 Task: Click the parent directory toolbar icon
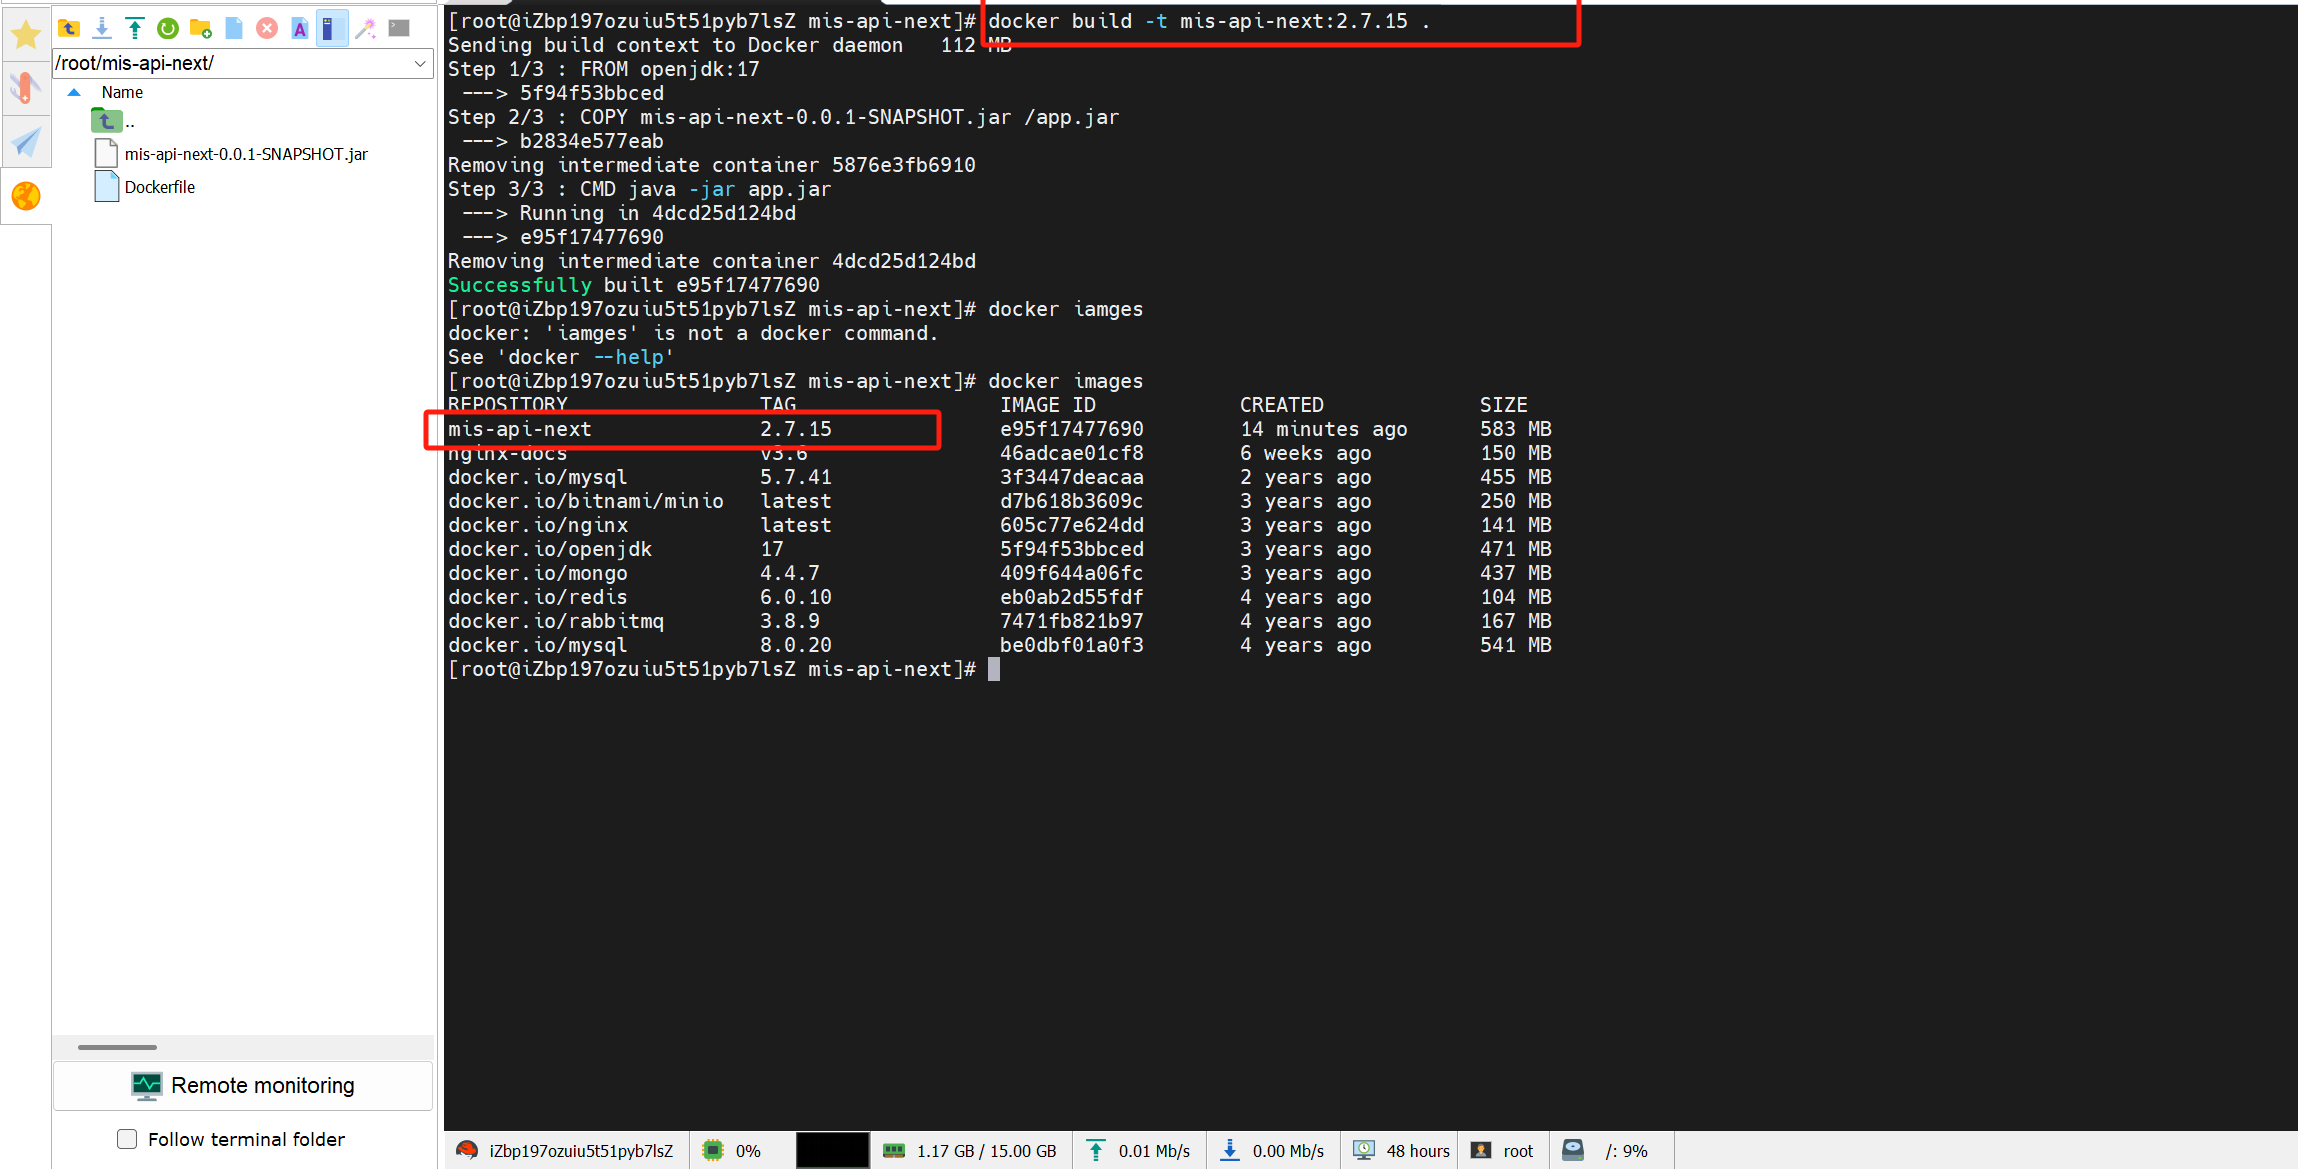69,28
